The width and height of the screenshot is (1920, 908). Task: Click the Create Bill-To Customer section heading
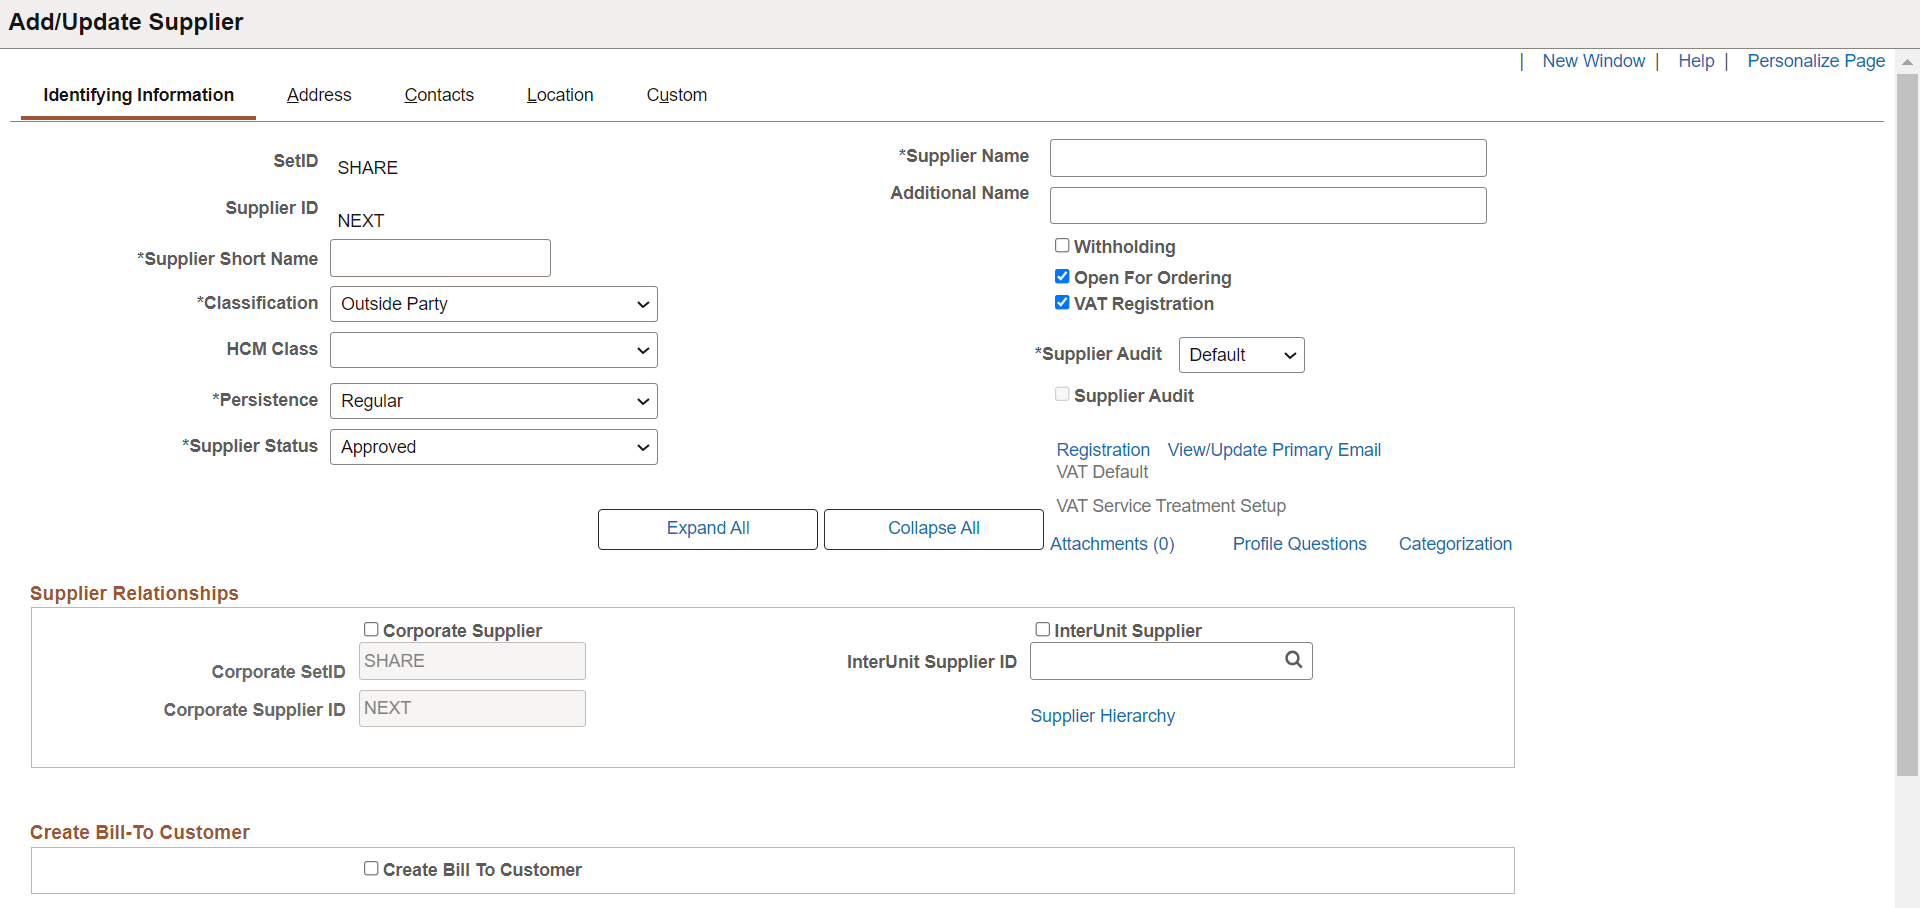[140, 832]
